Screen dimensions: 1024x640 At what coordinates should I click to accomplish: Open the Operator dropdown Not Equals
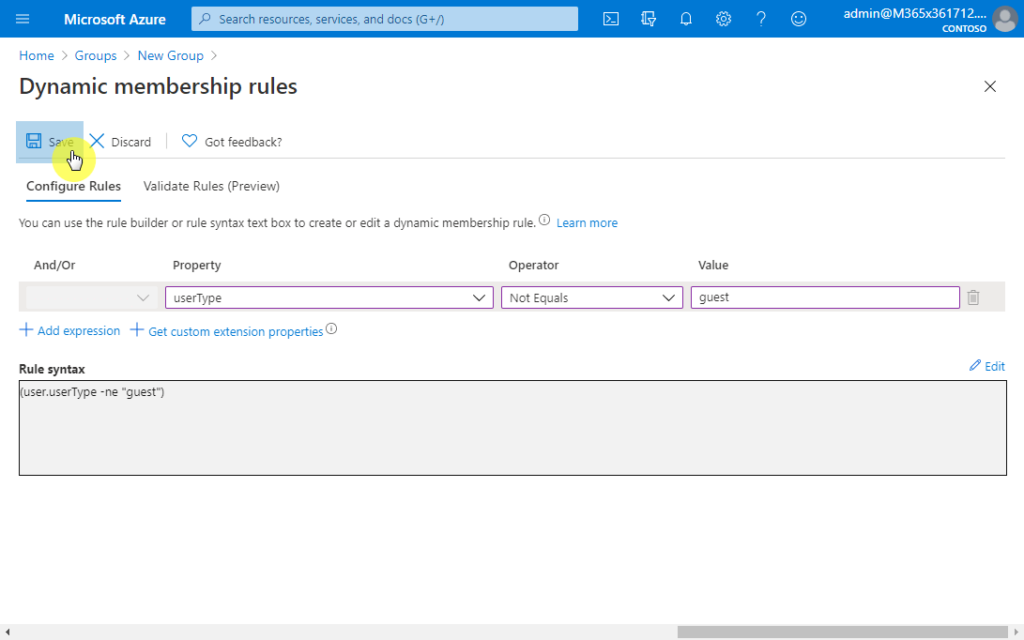click(592, 297)
